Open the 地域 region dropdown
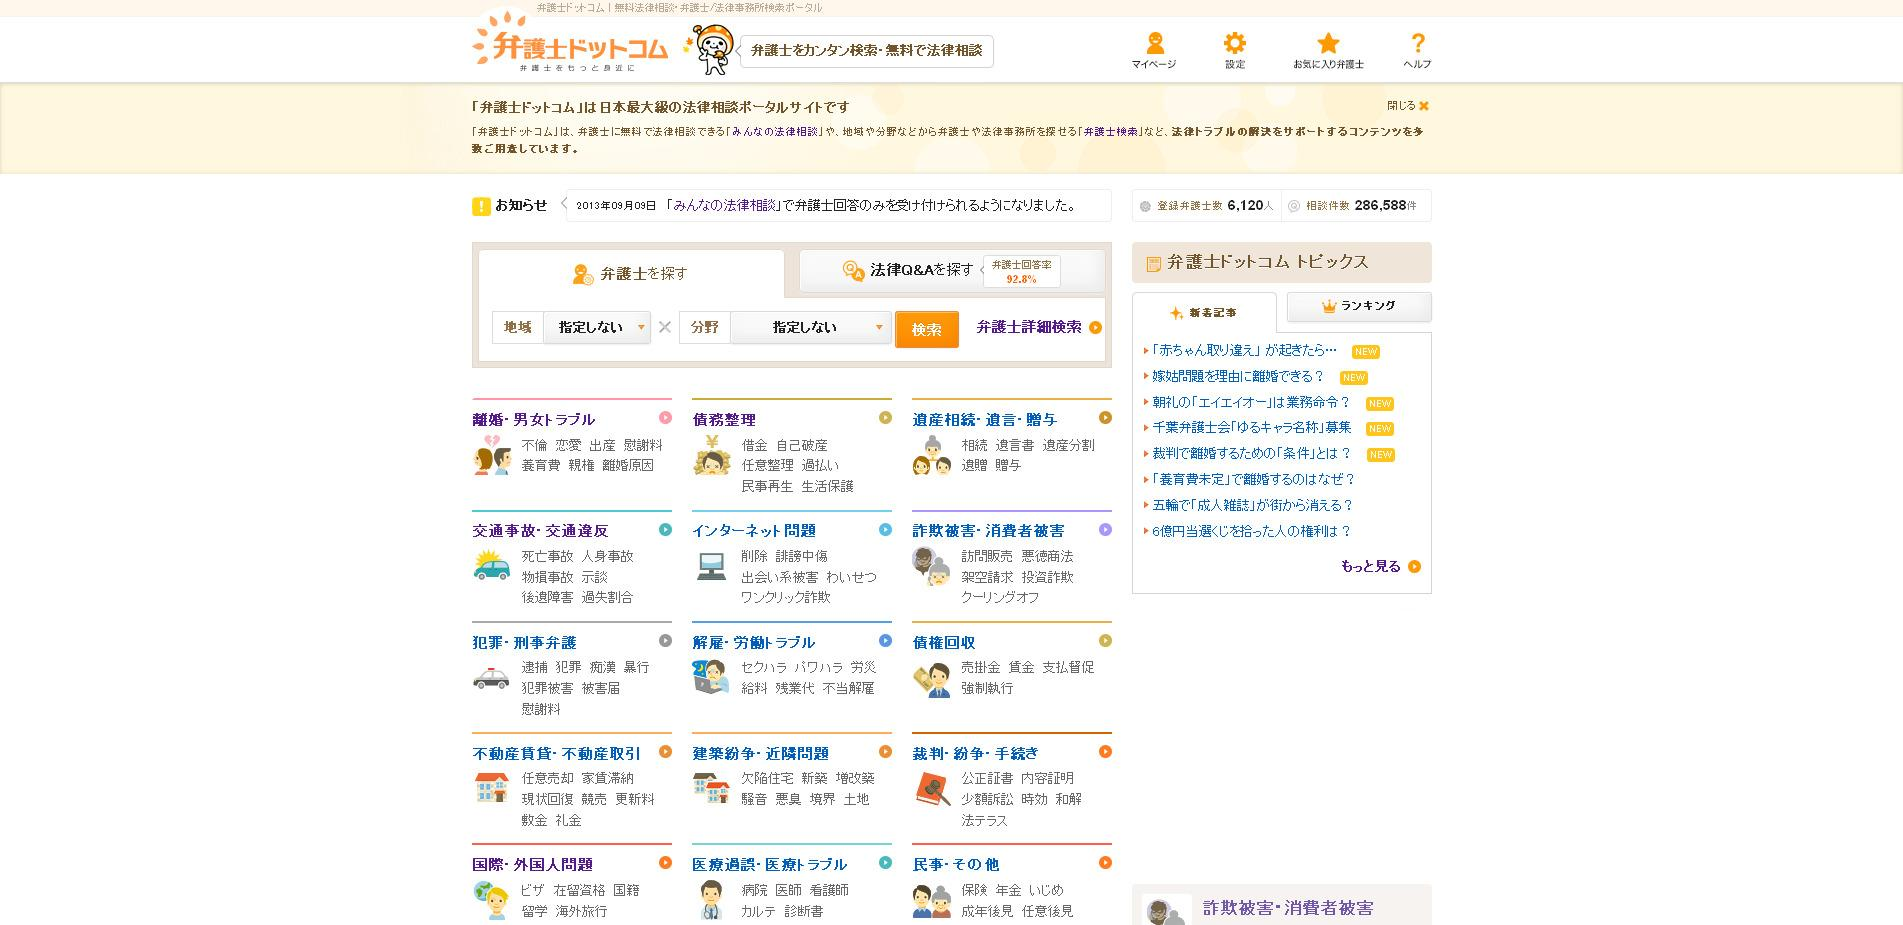The image size is (1903, 925). pos(596,327)
